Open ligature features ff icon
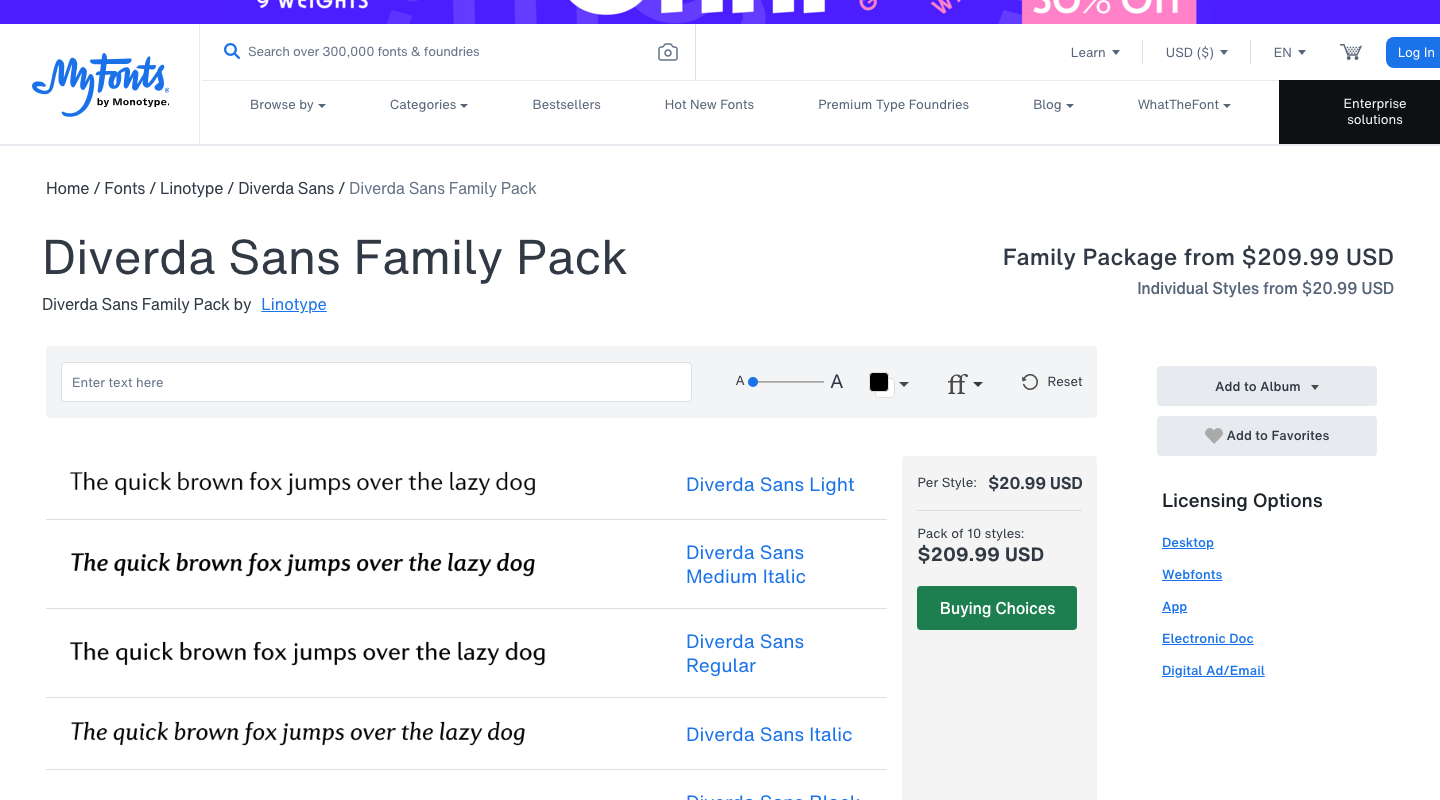Image resolution: width=1440 pixels, height=800 pixels. pyautogui.click(x=964, y=383)
